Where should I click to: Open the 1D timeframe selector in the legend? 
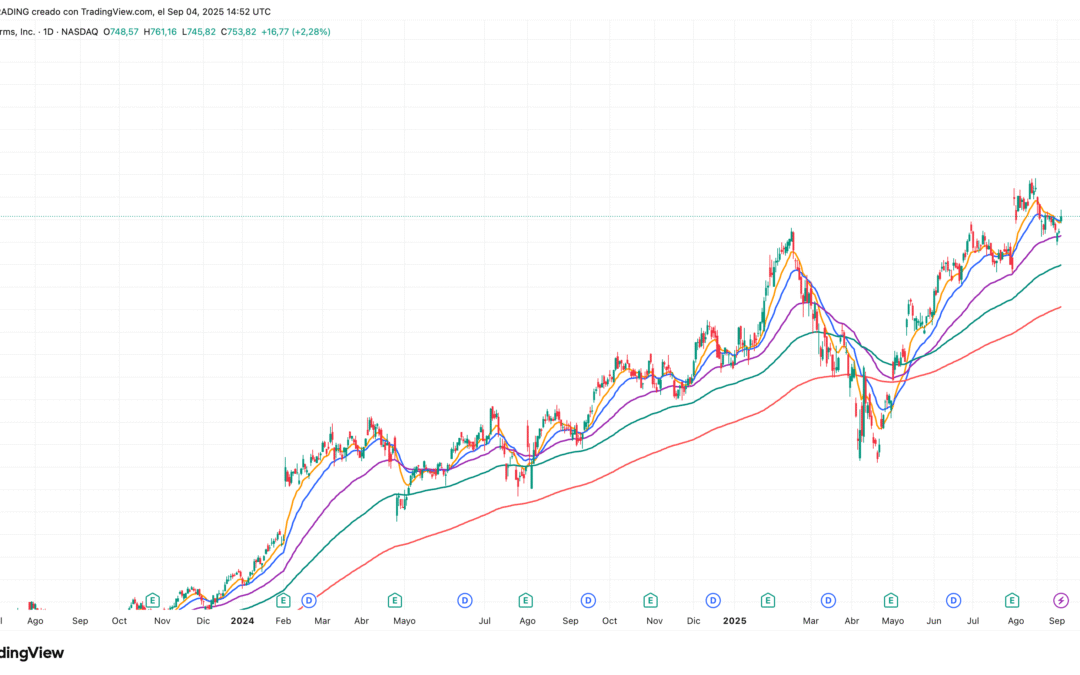click(x=48, y=31)
